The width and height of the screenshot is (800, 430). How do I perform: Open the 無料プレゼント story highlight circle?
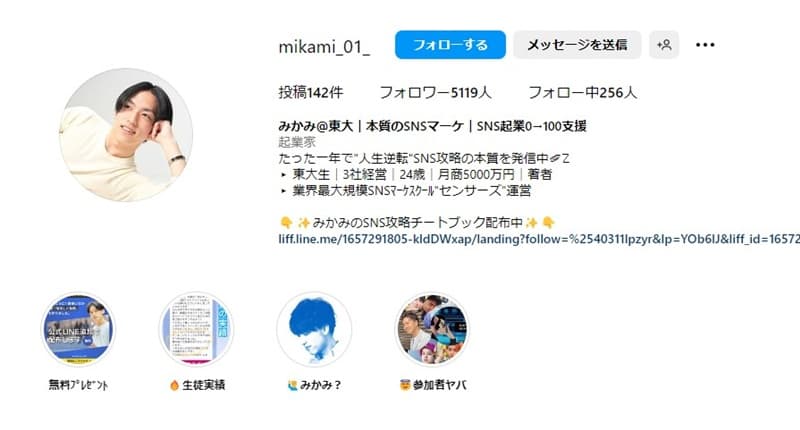coord(78,329)
